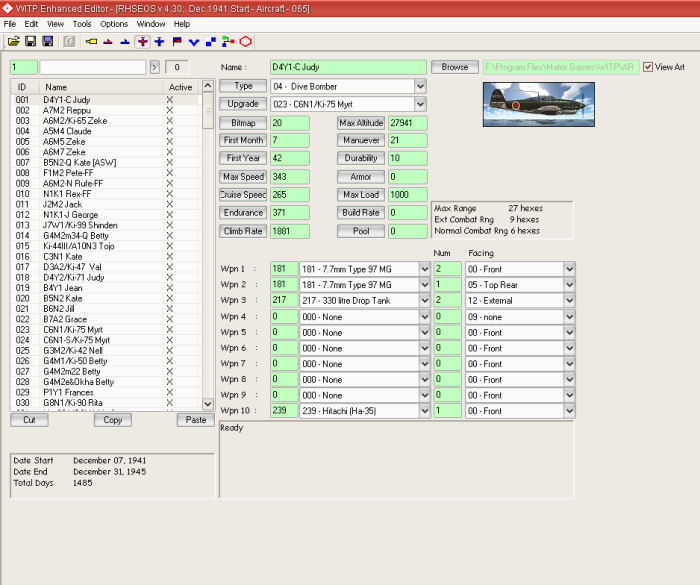Screen dimensions: 700x585
Task: Click the blue floppy disk save-as icon
Action: [47, 41]
